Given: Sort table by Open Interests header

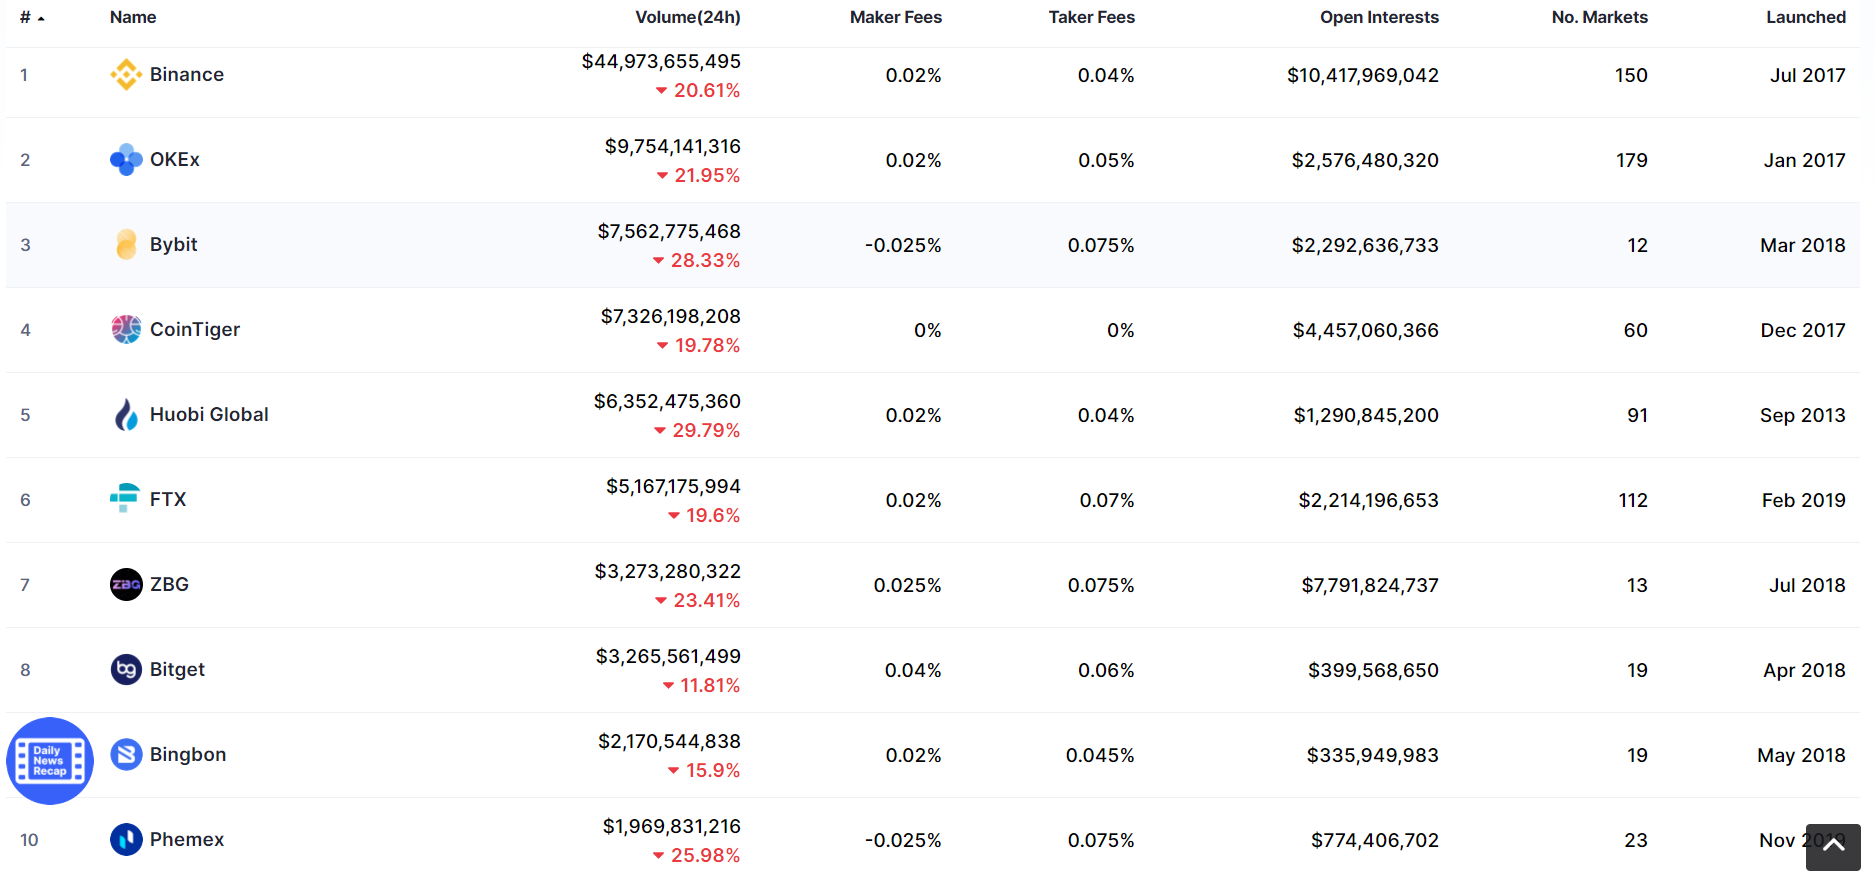Looking at the screenshot, I should pyautogui.click(x=1379, y=17).
